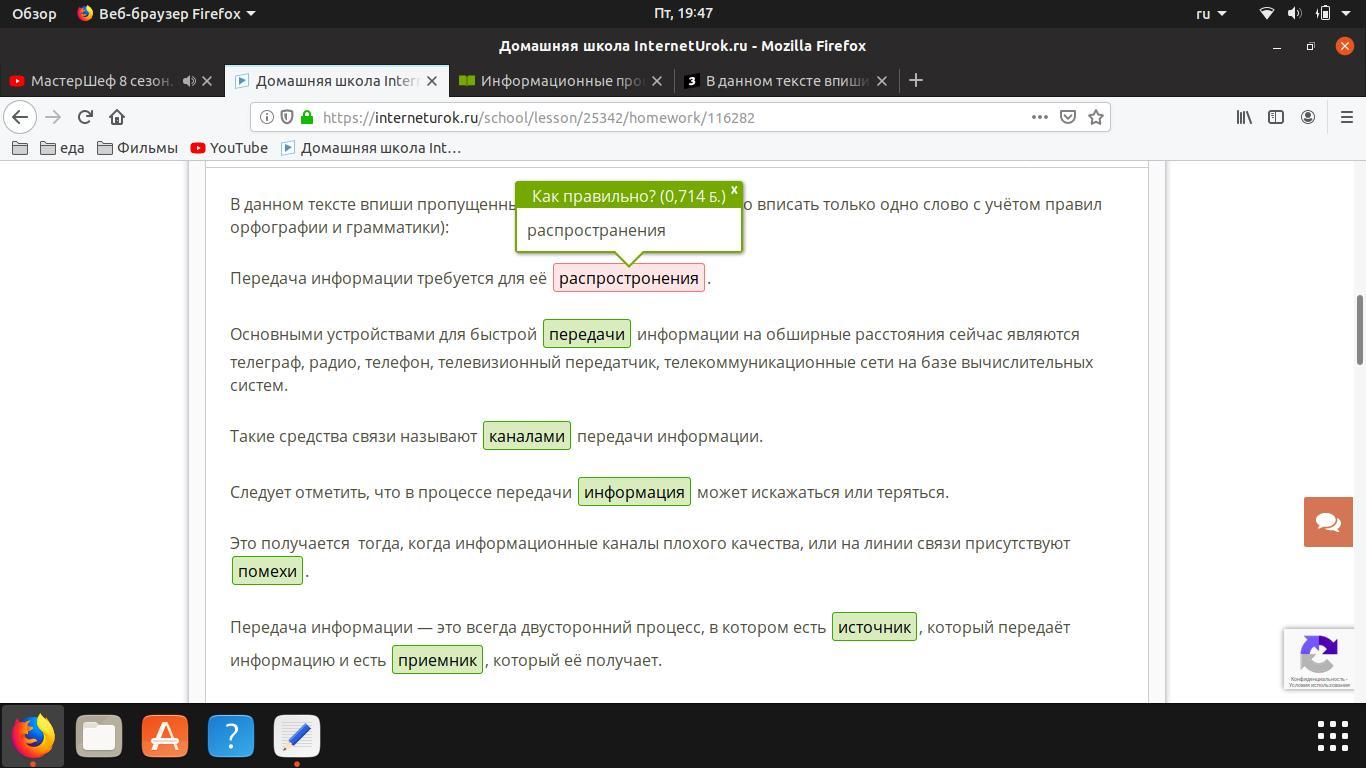Screen dimensions: 1366x768
Task: Click the 'передачи' answer field
Action: point(587,334)
